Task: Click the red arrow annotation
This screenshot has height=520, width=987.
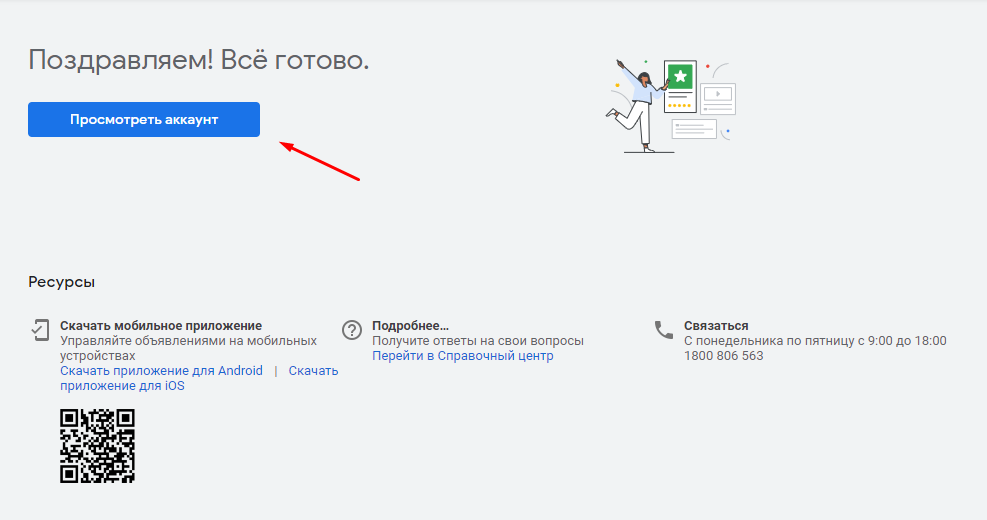Action: tap(319, 162)
